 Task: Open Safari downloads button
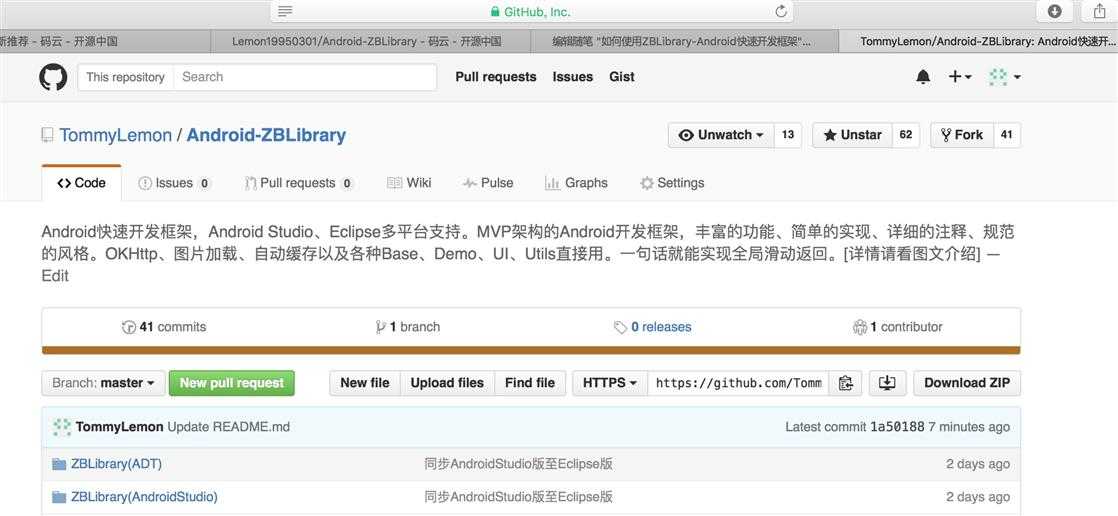(x=1055, y=11)
